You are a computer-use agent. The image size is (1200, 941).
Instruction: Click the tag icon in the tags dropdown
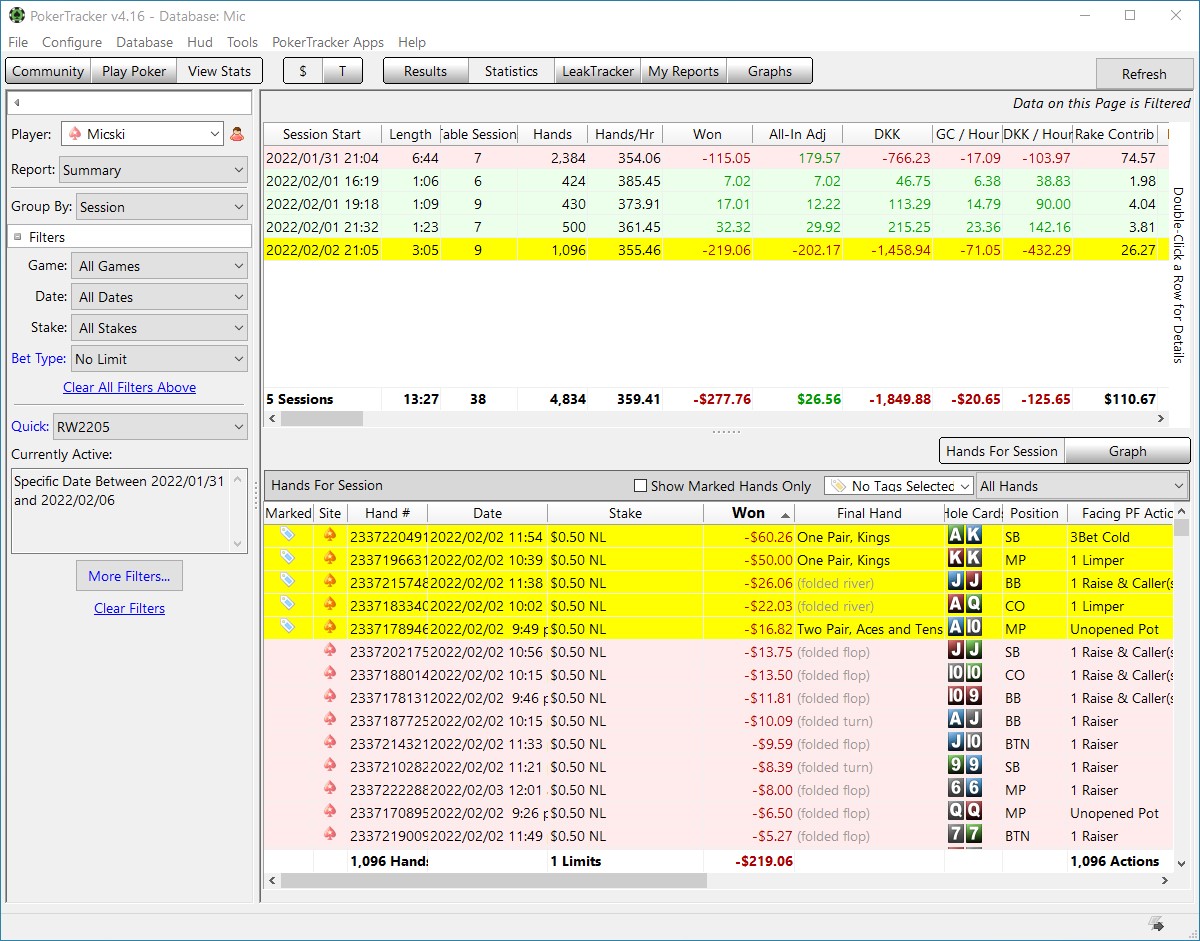click(x=838, y=486)
